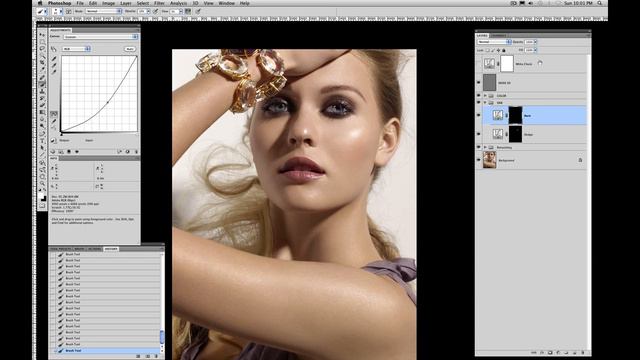The width and height of the screenshot is (640, 360).
Task: Select the Crop tool in the toolbar
Action: click(x=42, y=62)
